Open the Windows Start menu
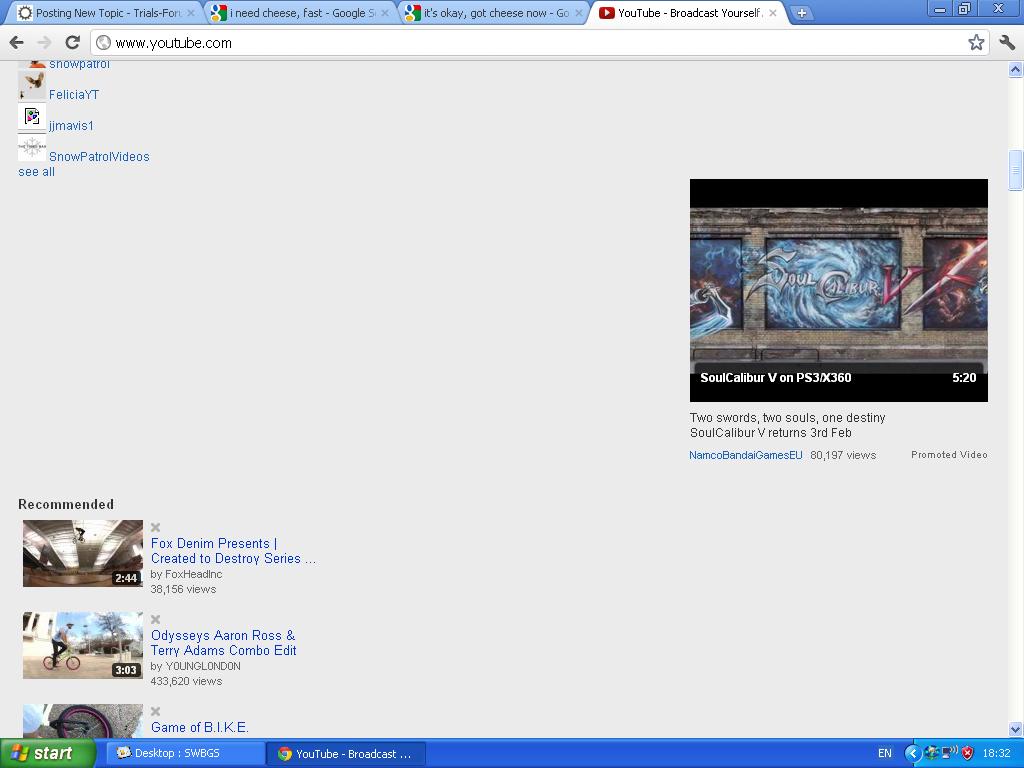This screenshot has height=768, width=1024. [48, 754]
